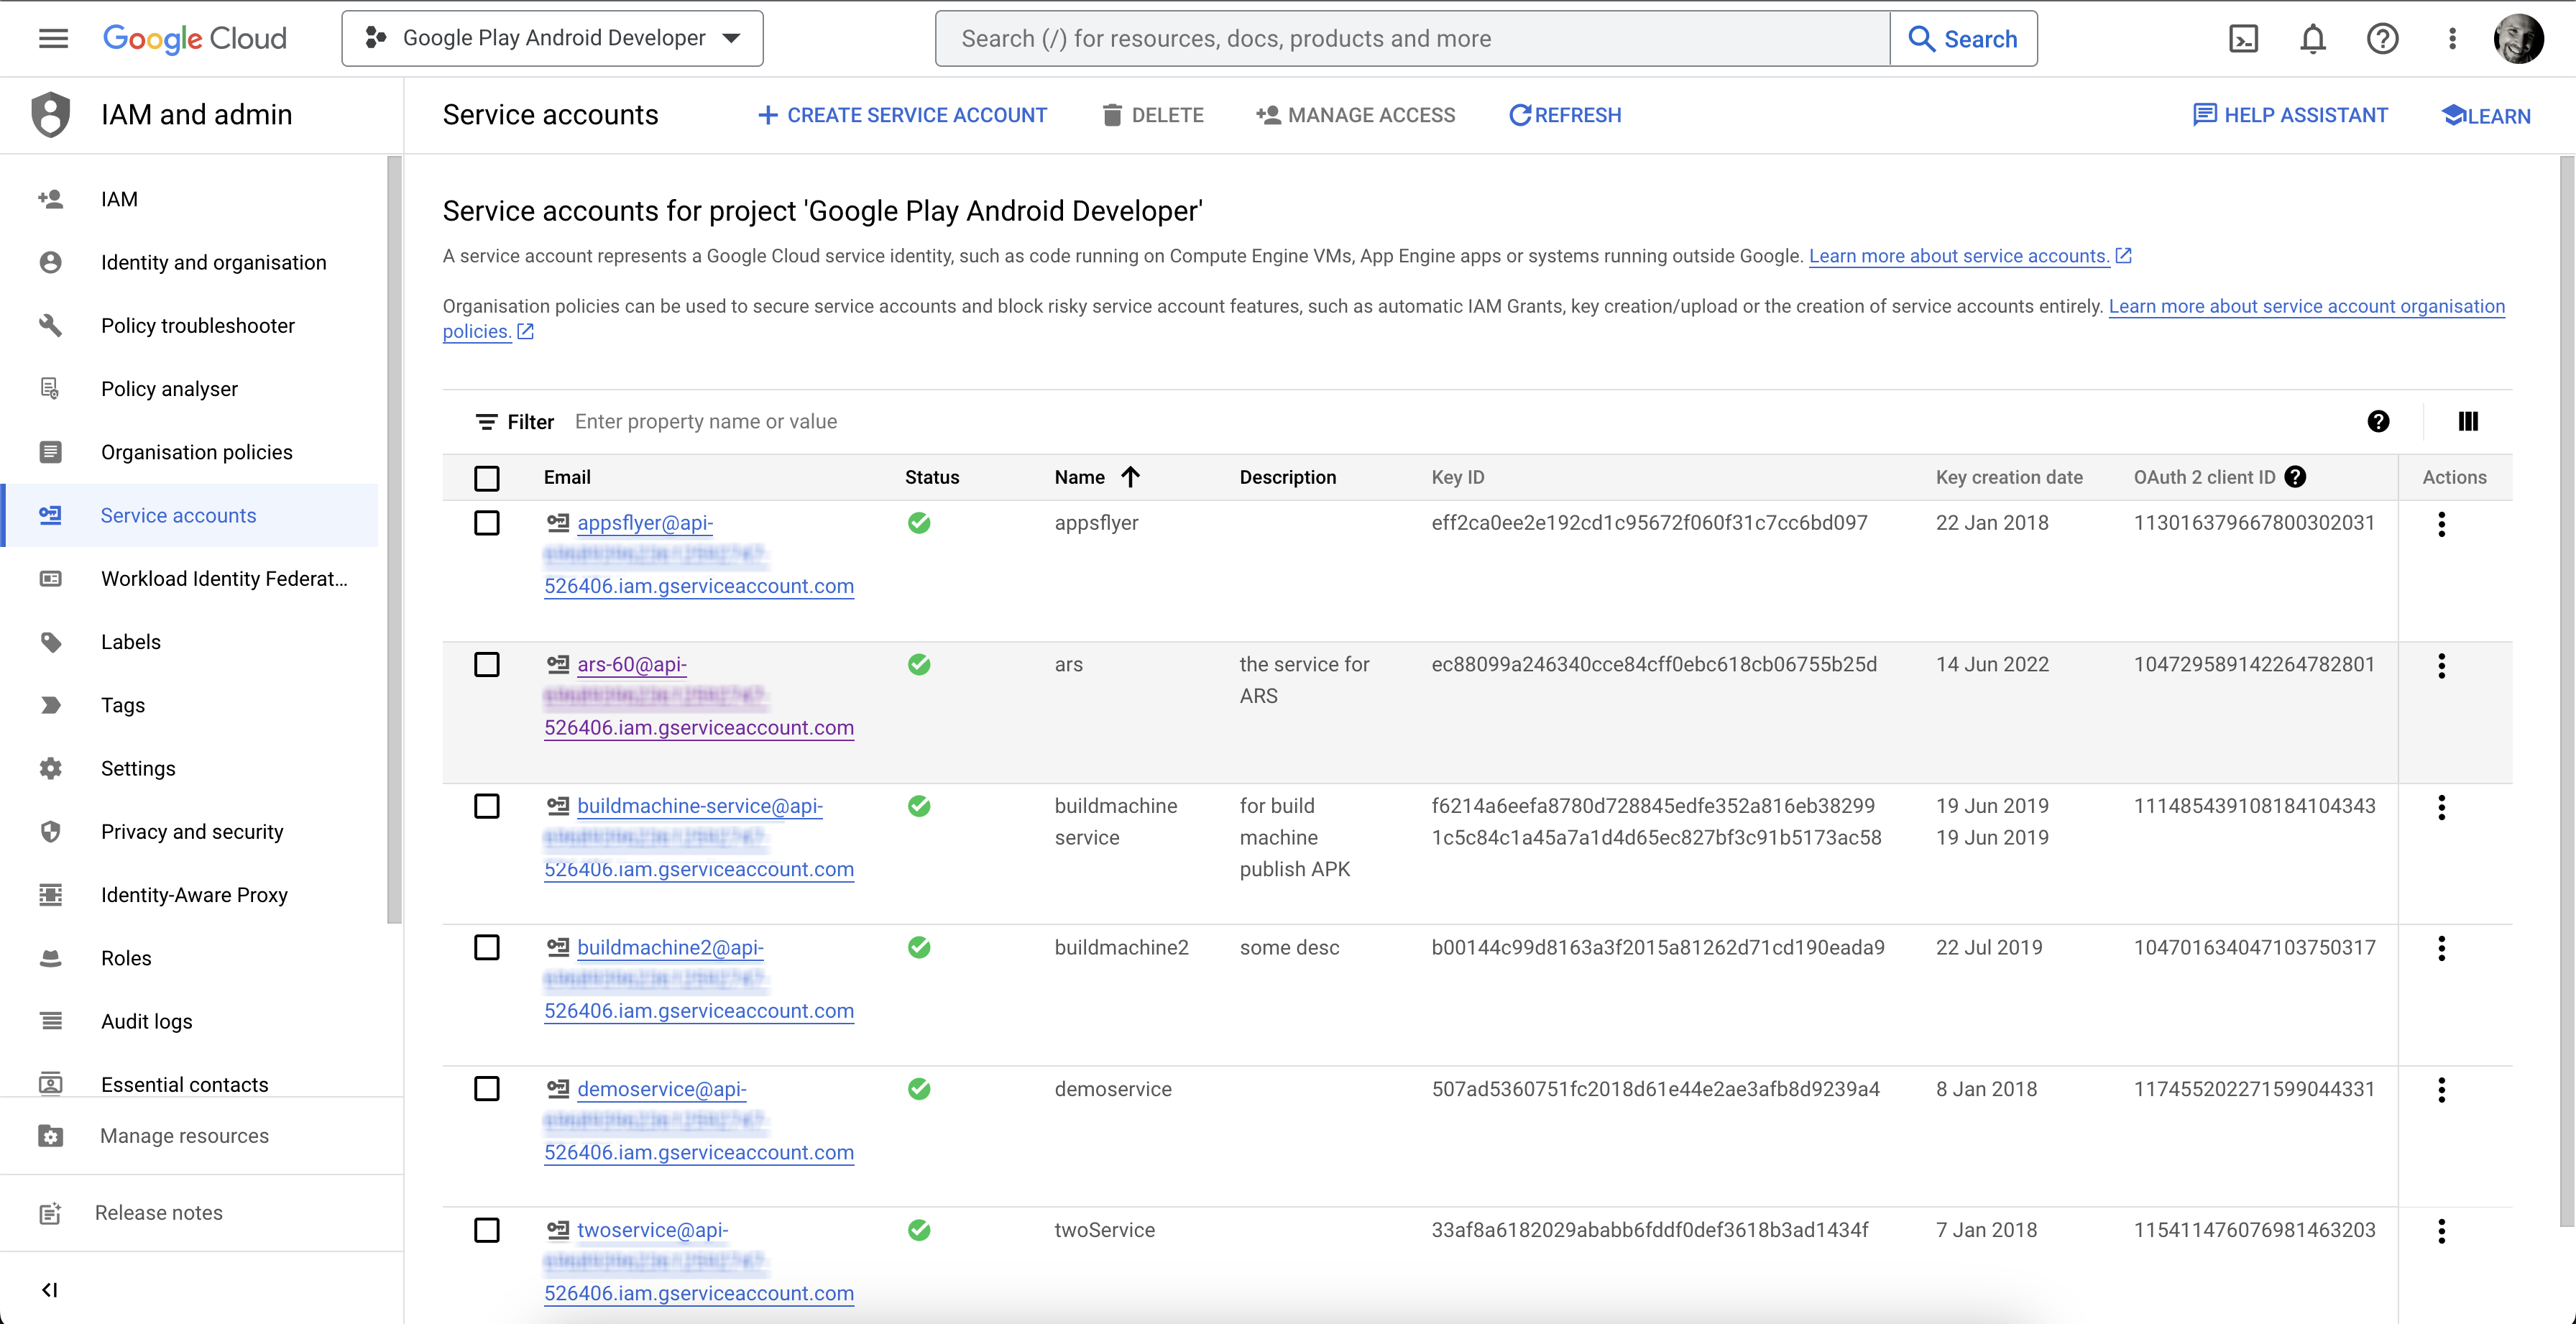2576x1324 pixels.
Task: Open Cloud Shell terminal icon
Action: click(2243, 39)
